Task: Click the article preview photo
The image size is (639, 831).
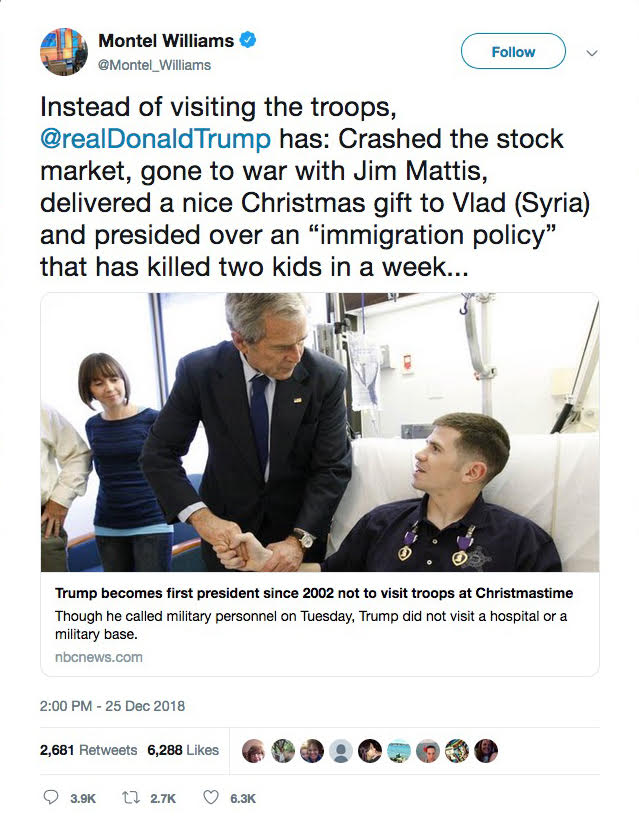Action: pyautogui.click(x=320, y=432)
